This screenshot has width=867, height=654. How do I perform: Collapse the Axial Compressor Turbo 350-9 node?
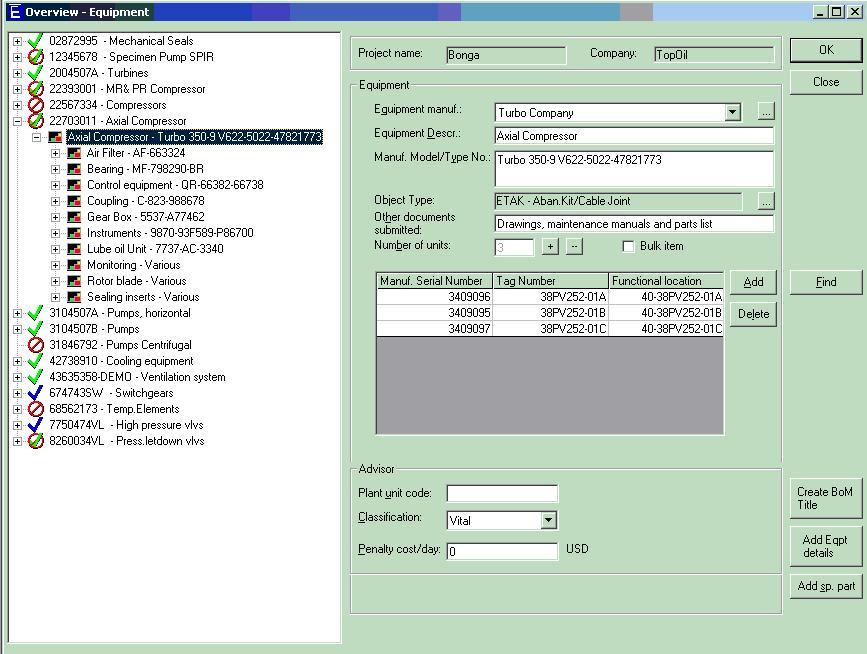[36, 137]
